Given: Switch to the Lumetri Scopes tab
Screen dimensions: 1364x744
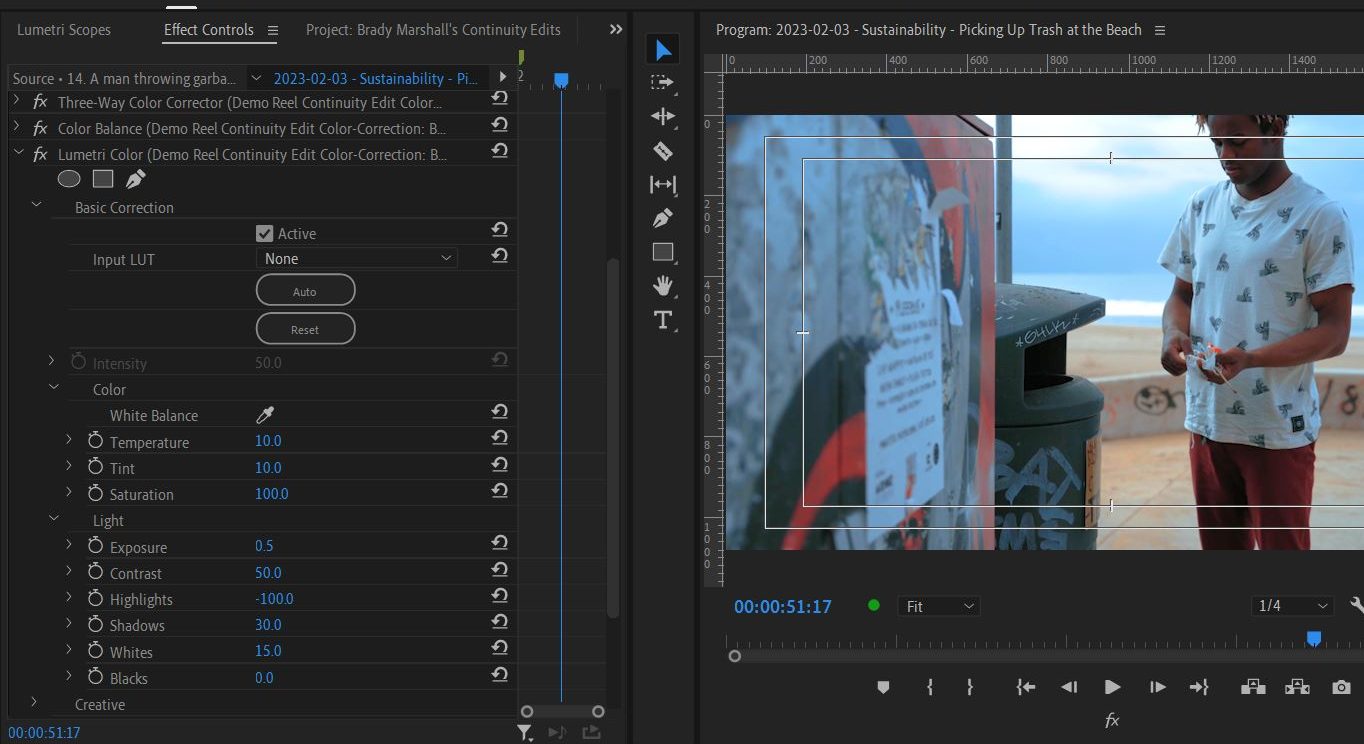Looking at the screenshot, I should 64,30.
